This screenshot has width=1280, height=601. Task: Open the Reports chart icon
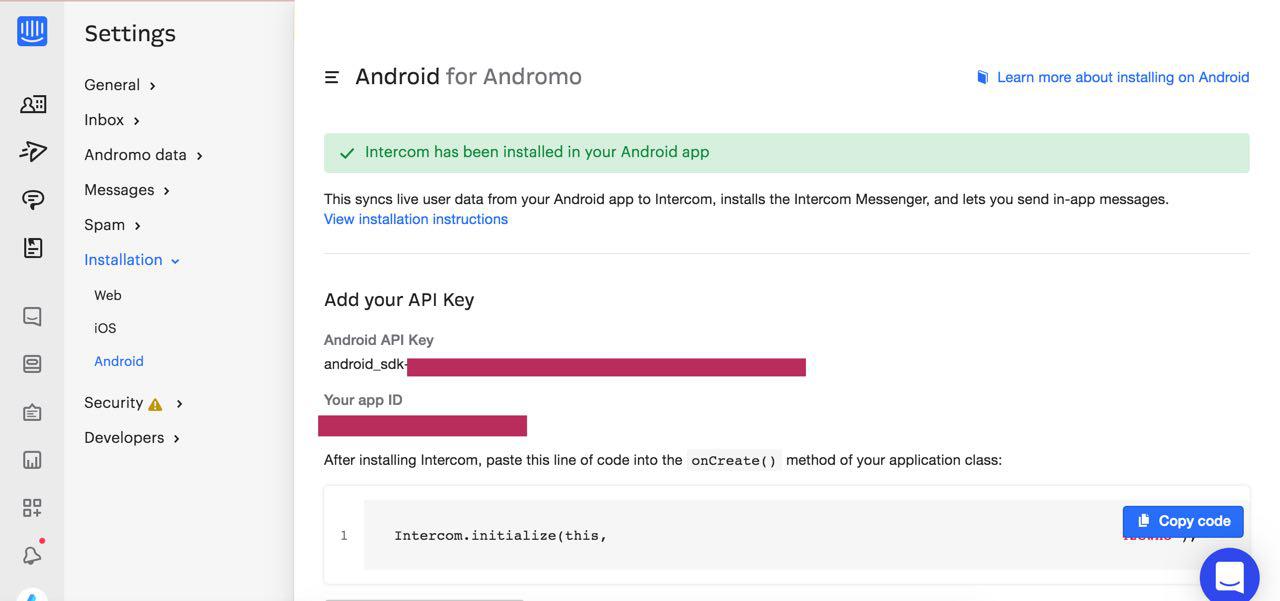click(32, 460)
